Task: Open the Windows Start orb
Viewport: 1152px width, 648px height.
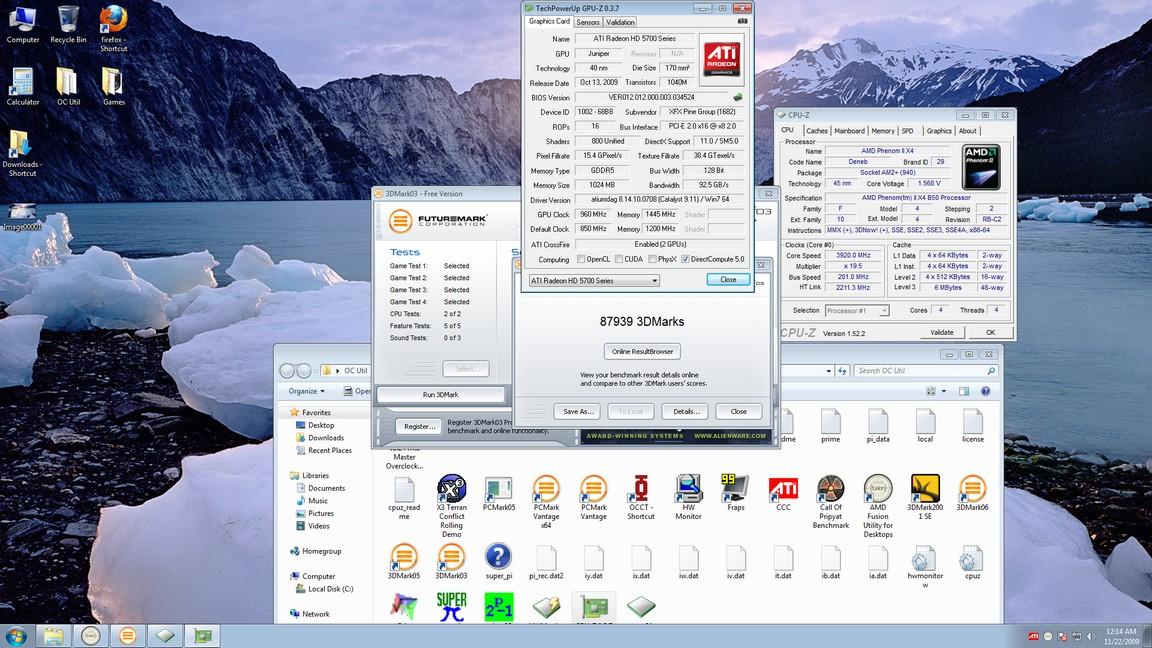Action: pos(16,636)
